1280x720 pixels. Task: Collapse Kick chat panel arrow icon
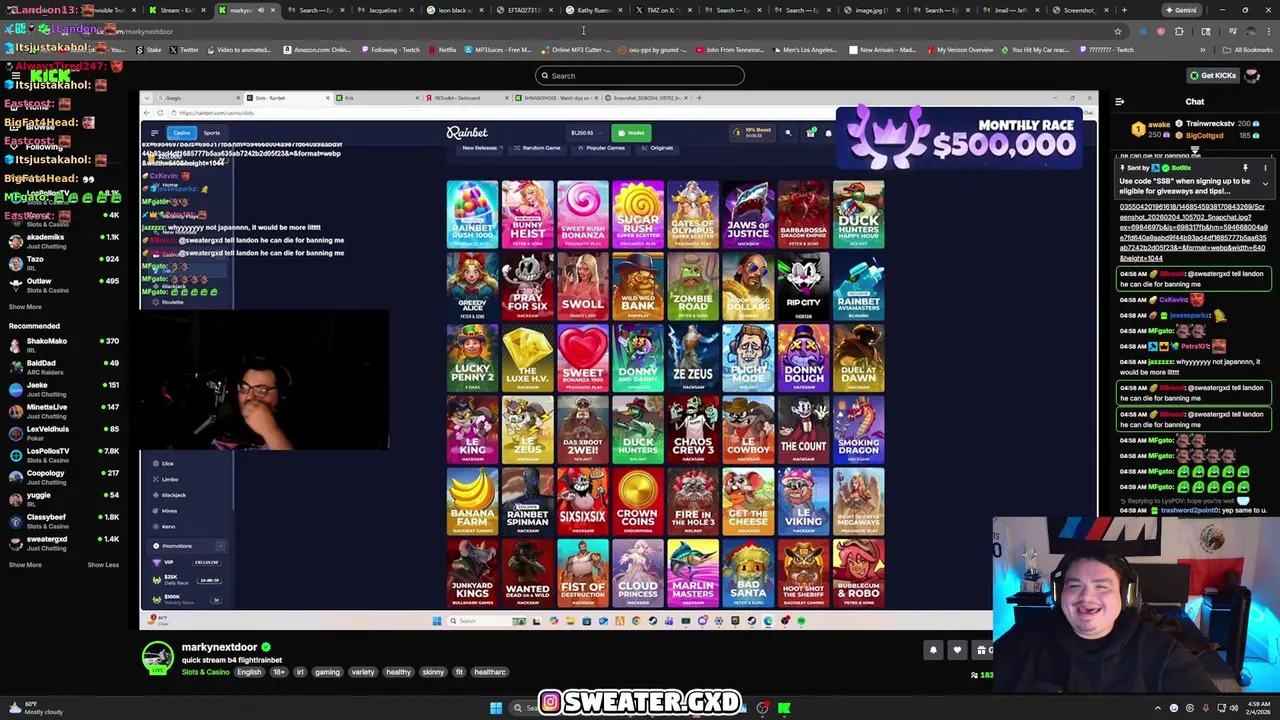(1119, 101)
